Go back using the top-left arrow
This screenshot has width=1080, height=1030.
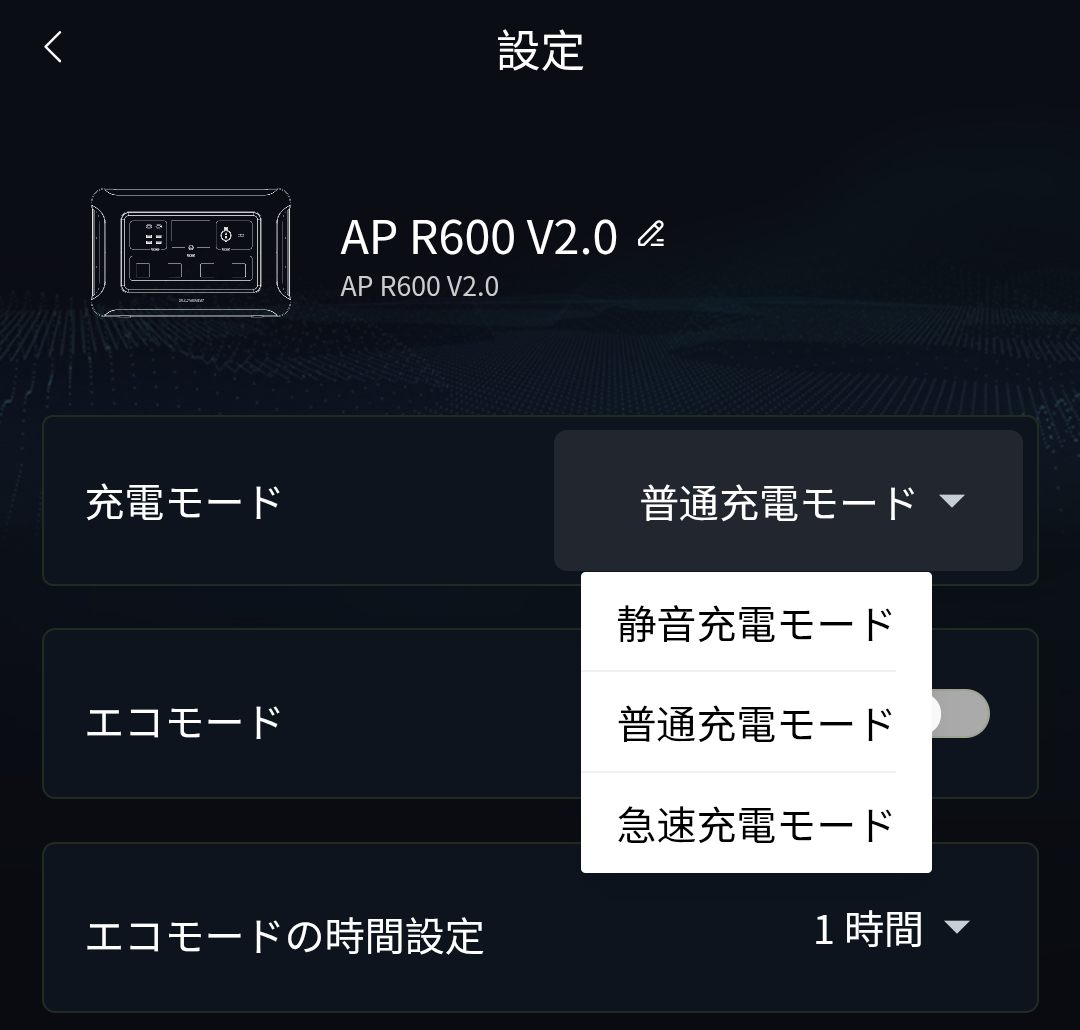(x=53, y=47)
